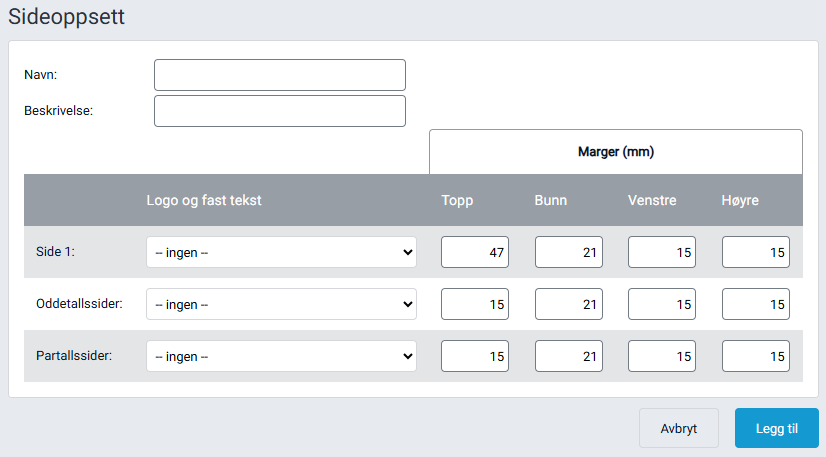Select Oddetallssider Høyre margin field
The height and width of the screenshot is (457, 826).
point(755,304)
